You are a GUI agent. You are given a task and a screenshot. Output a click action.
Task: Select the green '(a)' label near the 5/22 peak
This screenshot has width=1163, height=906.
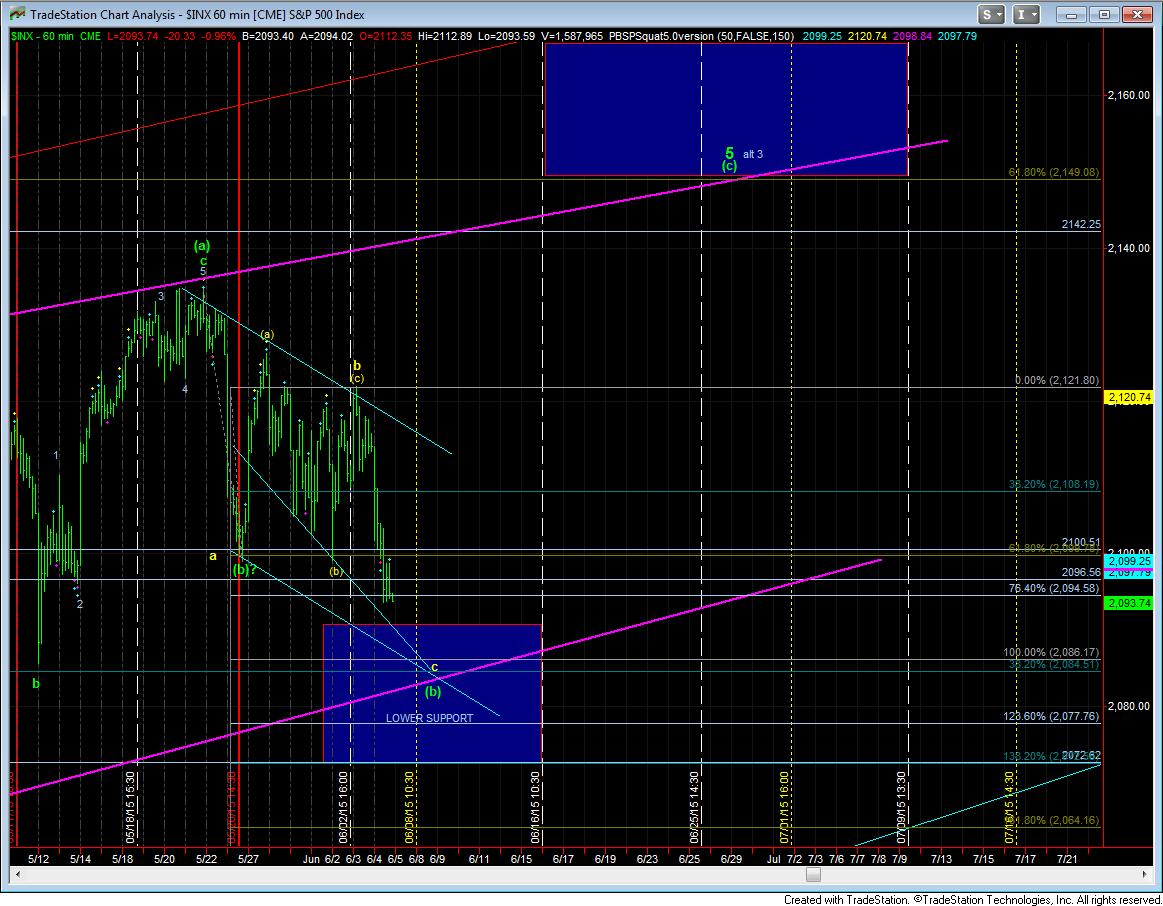pos(202,245)
